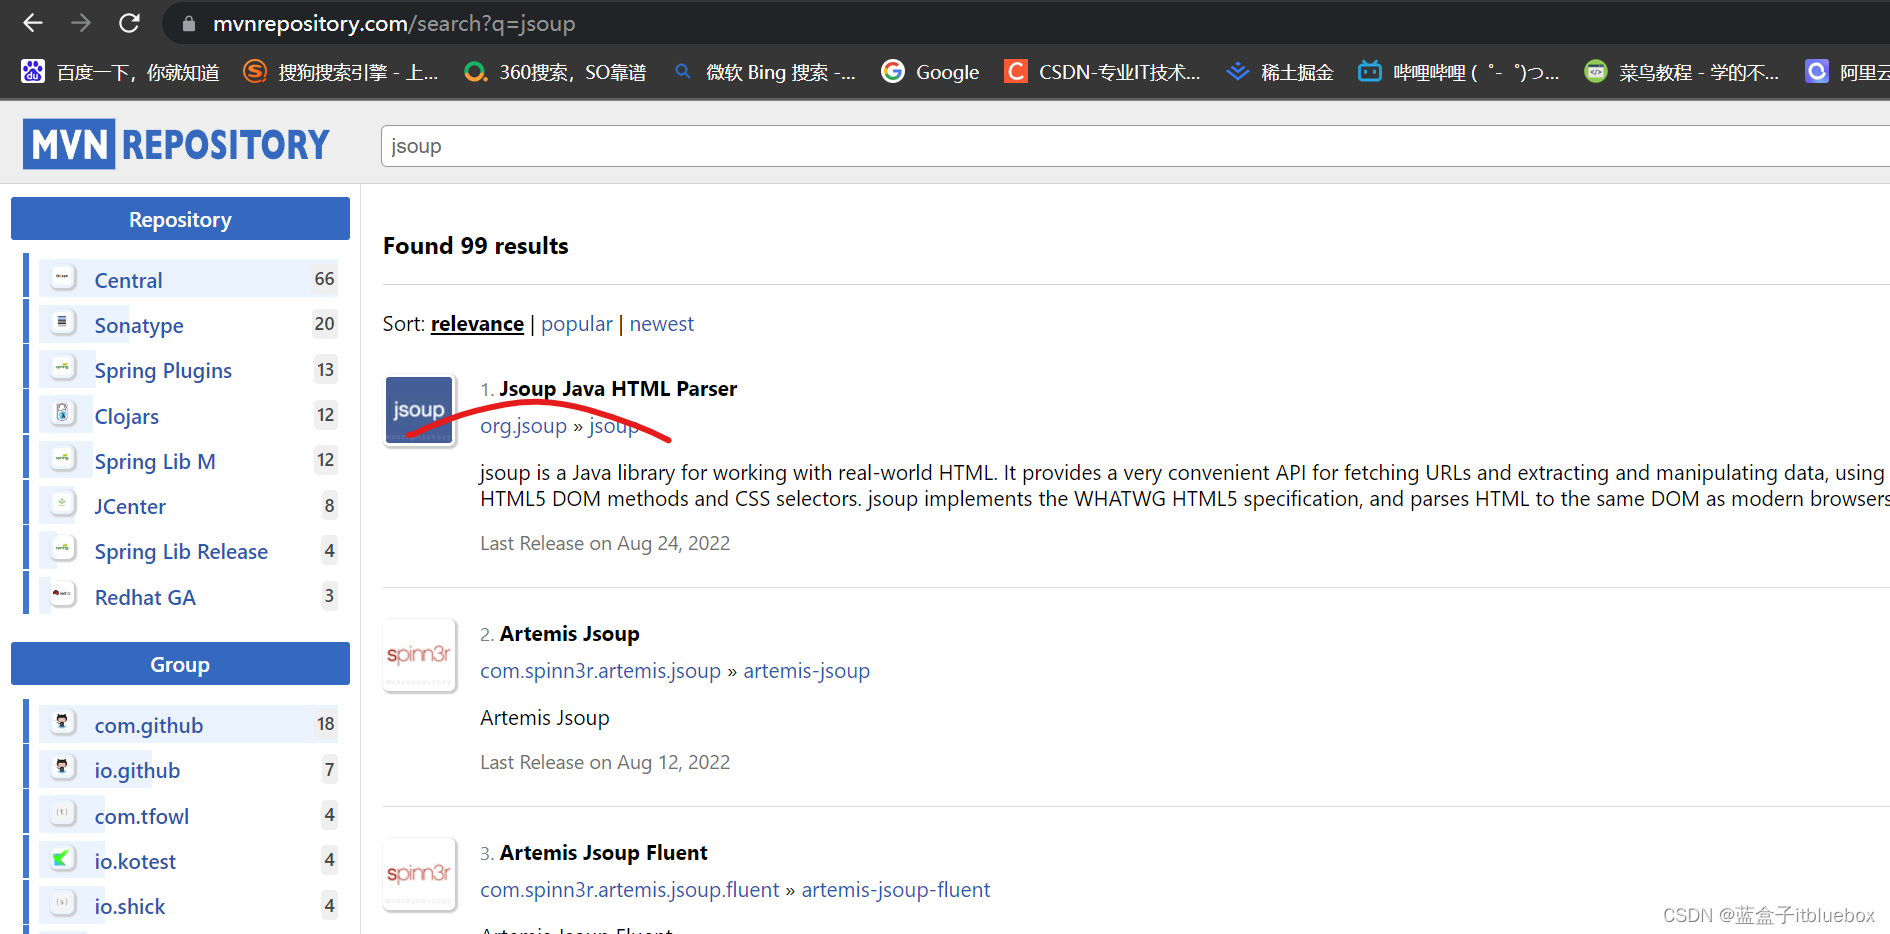This screenshot has height=934, width=1890.
Task: Open the CSDN bookmark icon
Action: [x=1015, y=72]
